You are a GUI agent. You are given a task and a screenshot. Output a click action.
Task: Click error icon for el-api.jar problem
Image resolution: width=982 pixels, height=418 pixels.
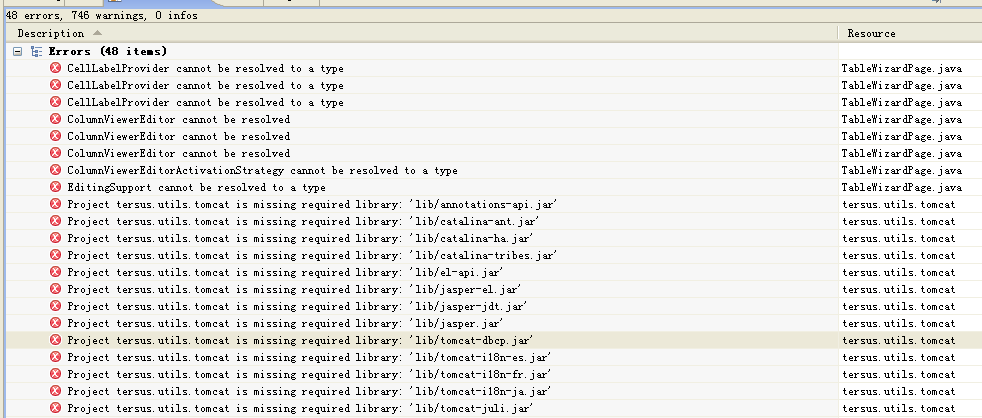click(x=56, y=272)
